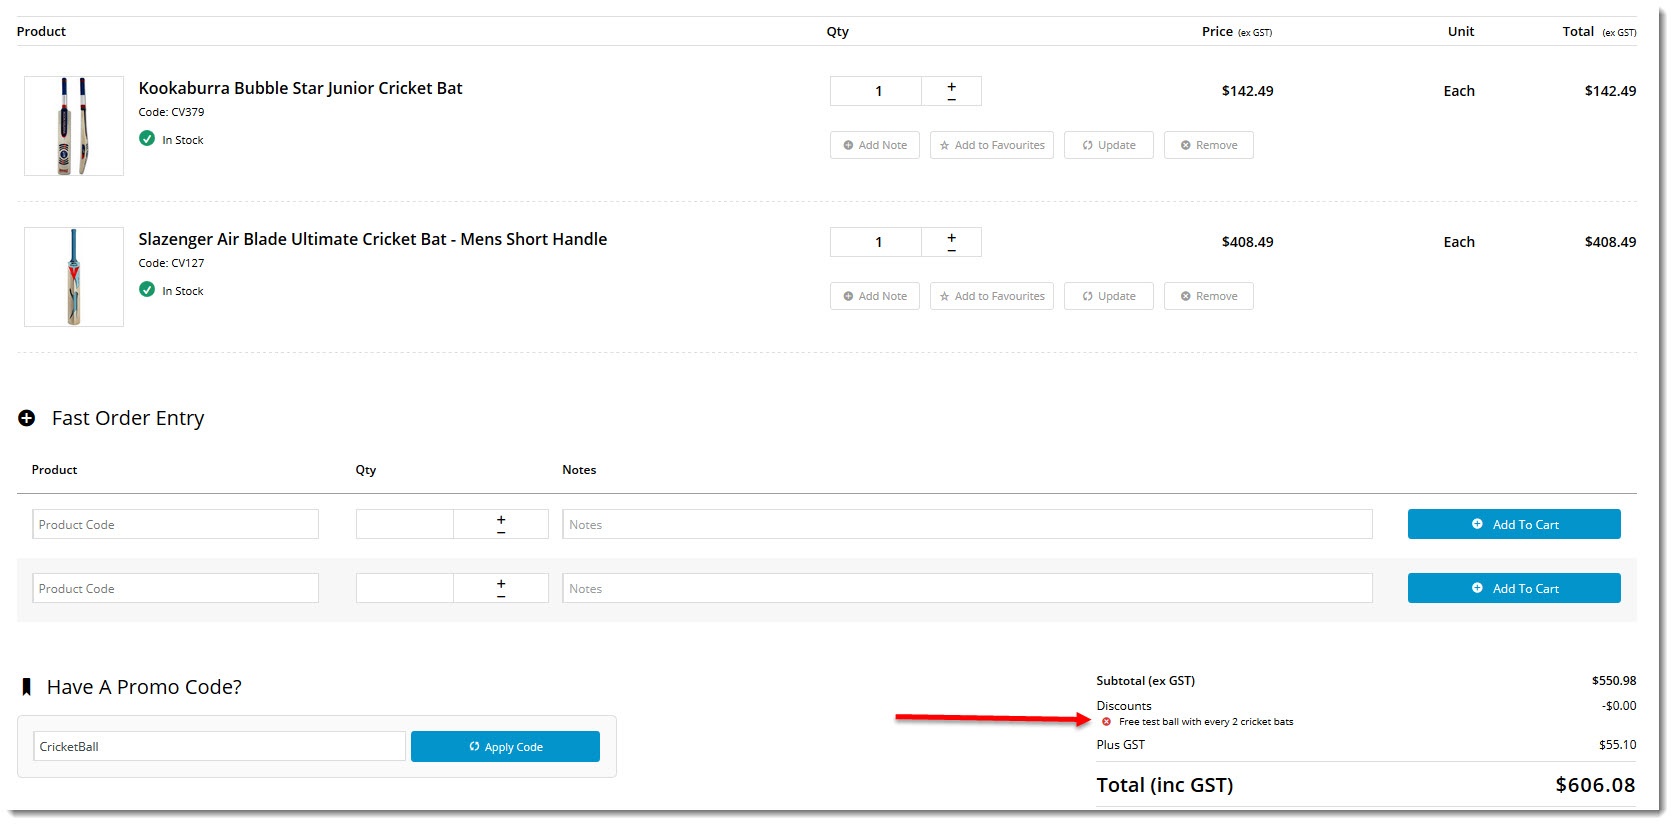Image resolution: width=1674 pixels, height=825 pixels.
Task: Decrease quantity of the Kookaburra bat
Action: click(951, 98)
